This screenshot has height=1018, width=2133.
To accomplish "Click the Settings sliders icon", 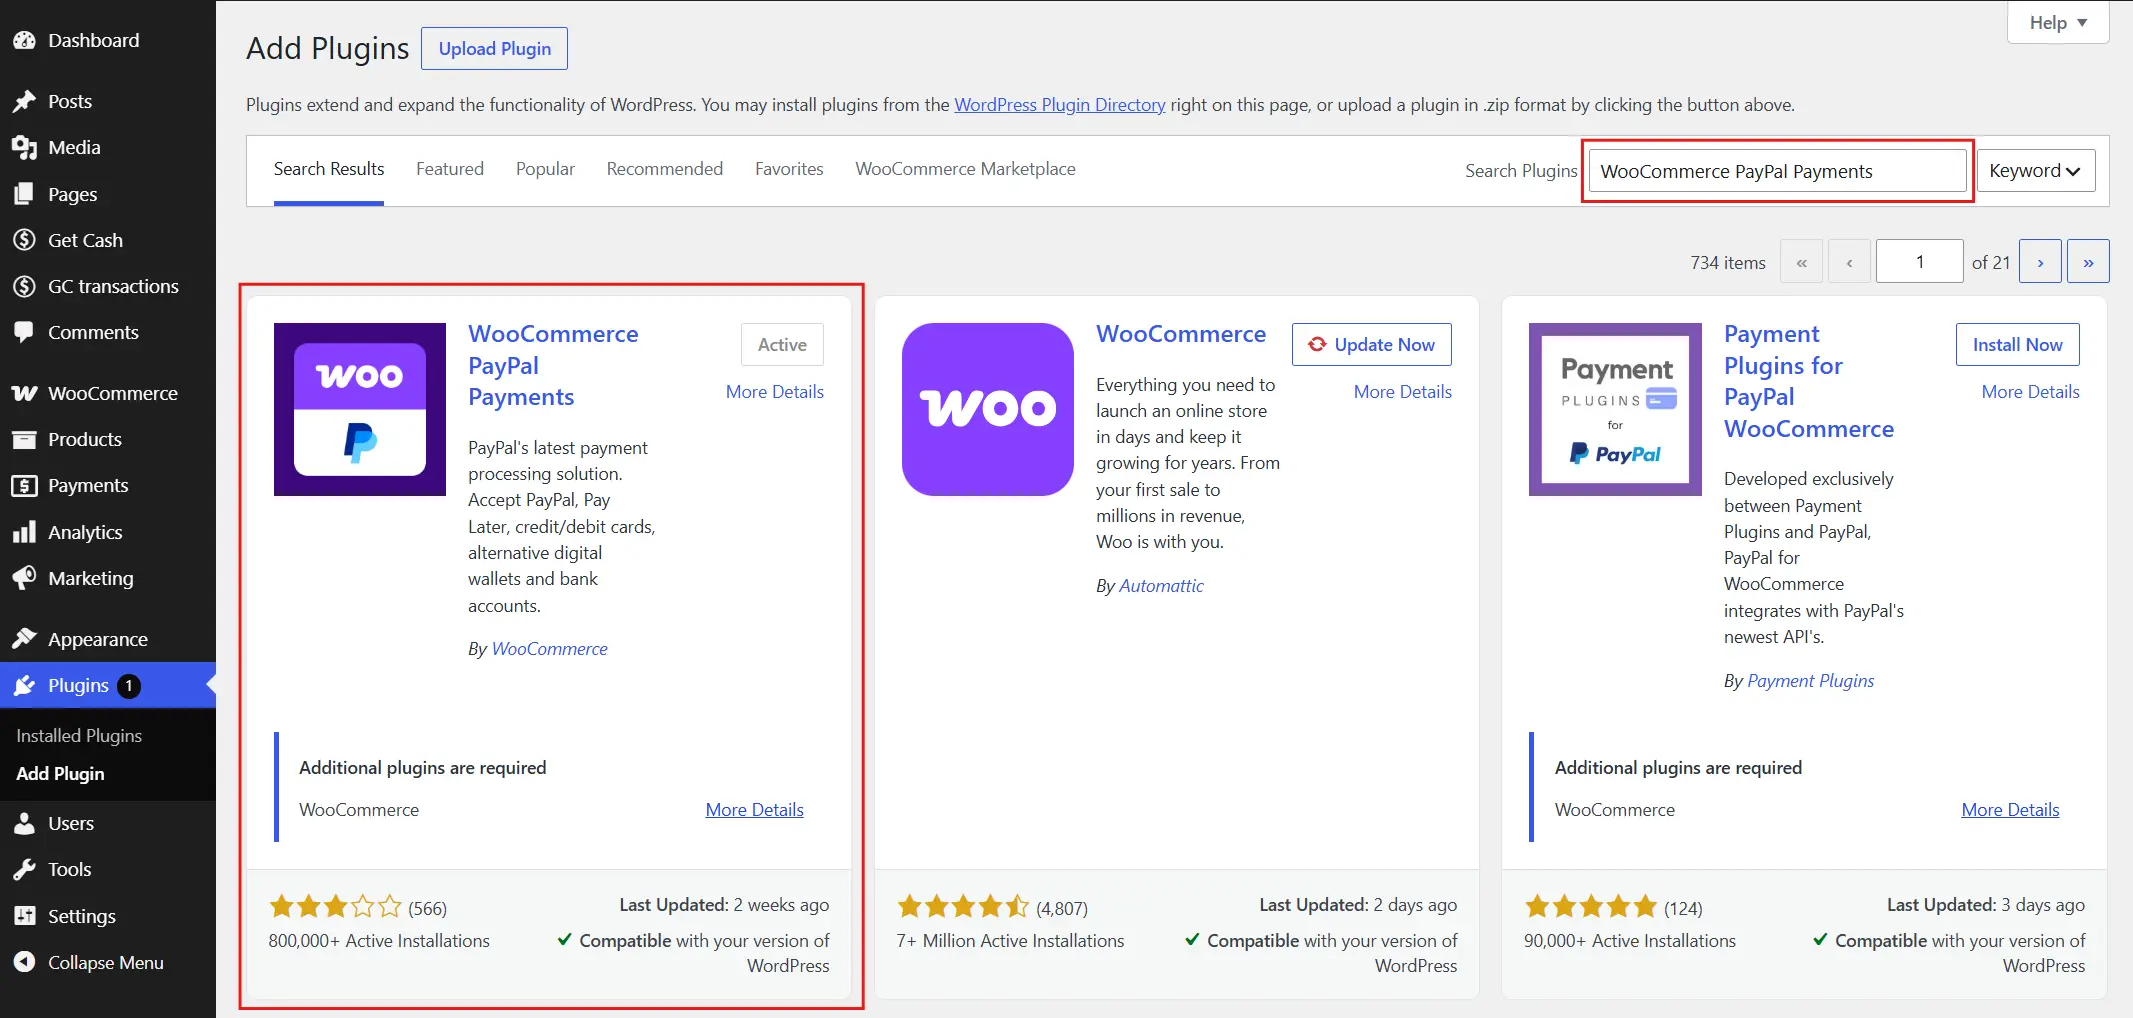I will [24, 916].
